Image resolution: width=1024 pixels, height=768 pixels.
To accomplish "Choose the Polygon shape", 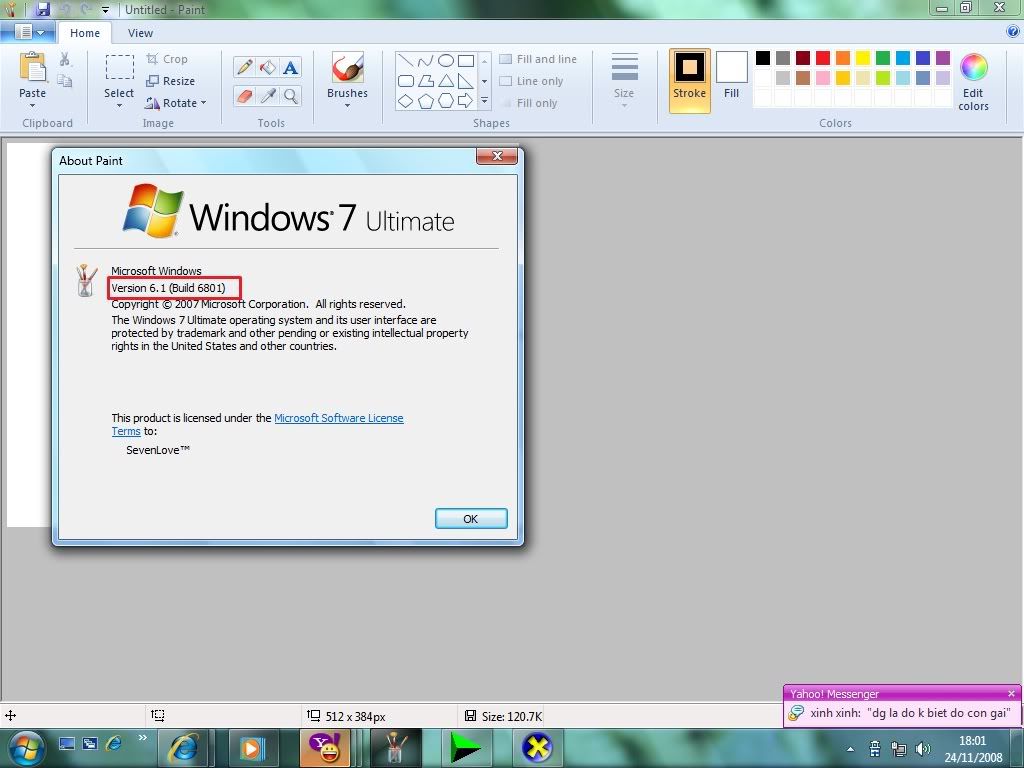I will click(425, 81).
